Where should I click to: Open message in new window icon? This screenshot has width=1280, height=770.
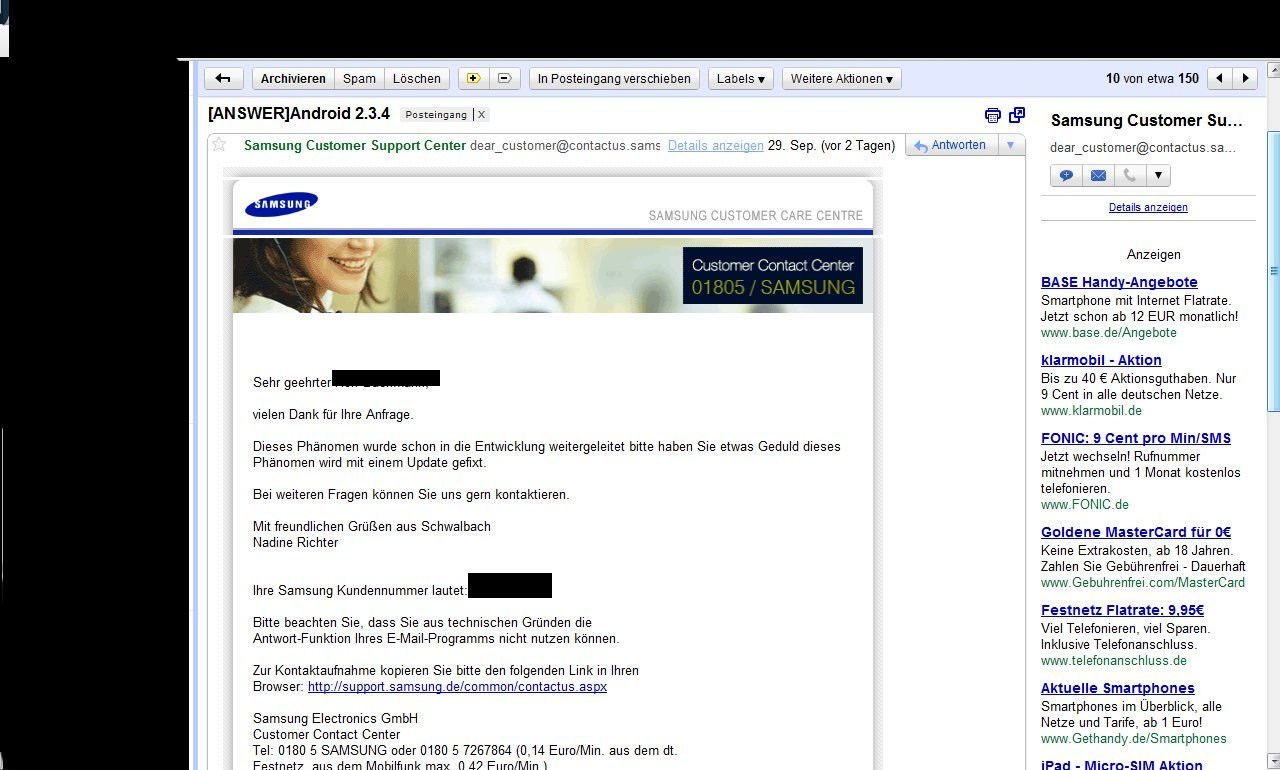tap(1017, 115)
